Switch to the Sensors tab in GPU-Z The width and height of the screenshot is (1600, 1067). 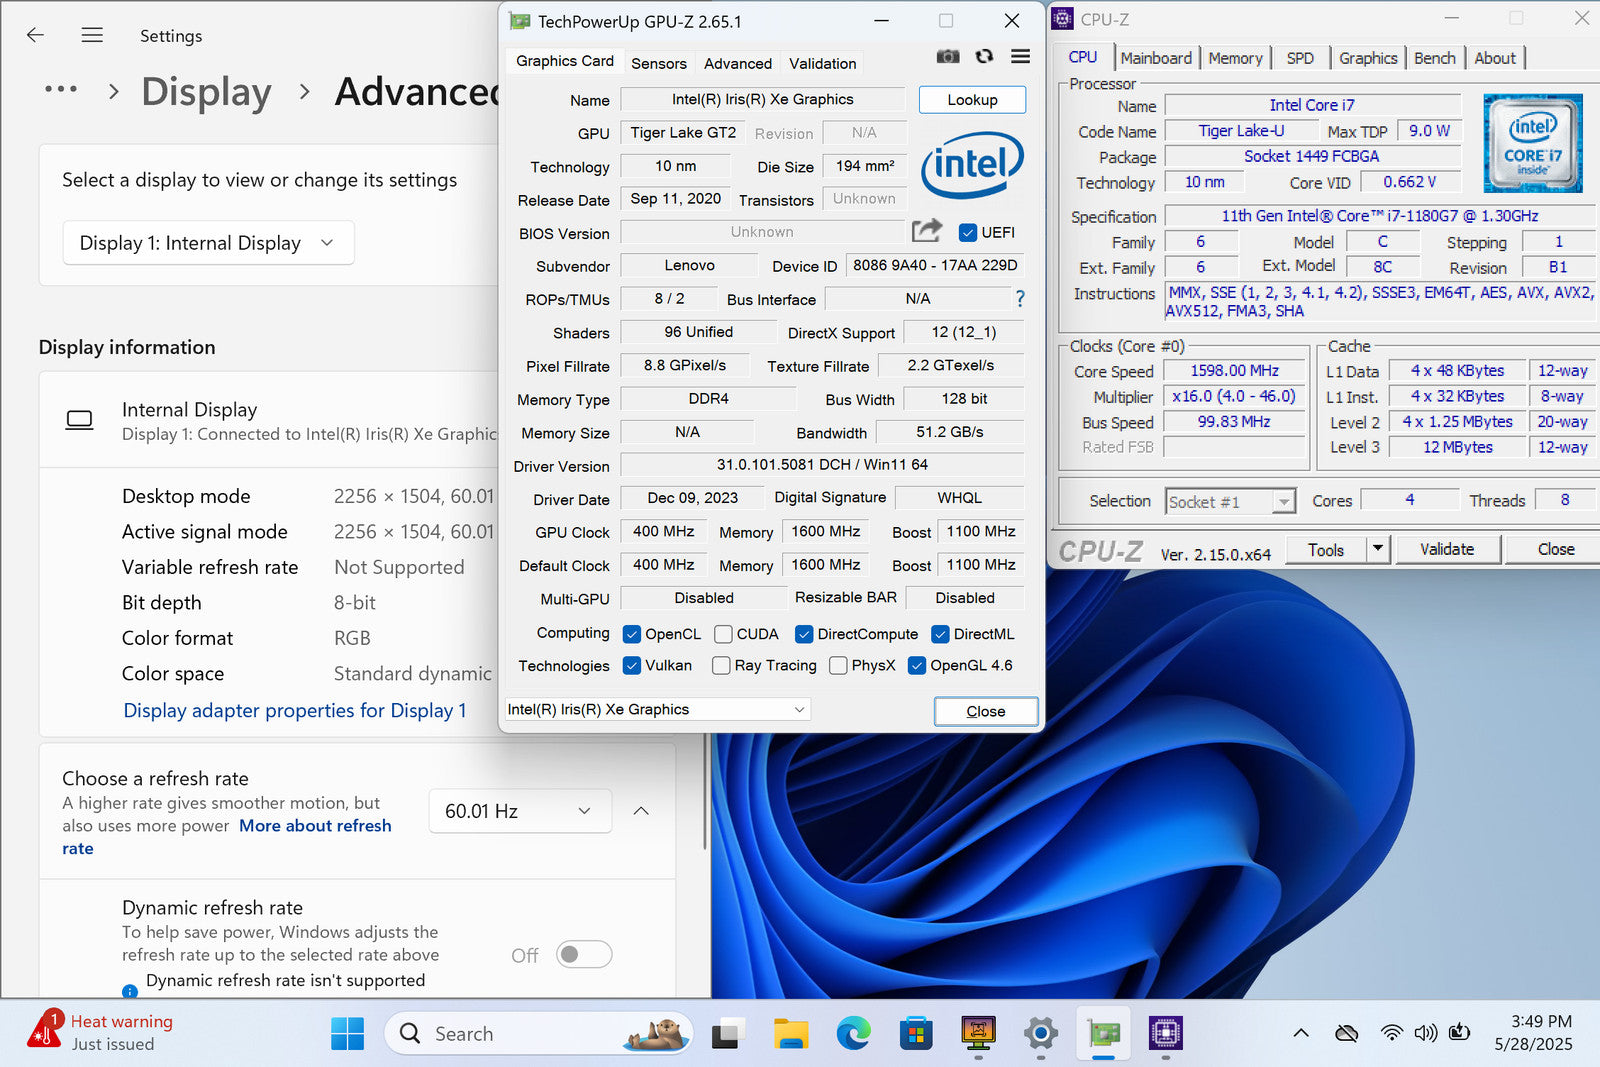(658, 63)
